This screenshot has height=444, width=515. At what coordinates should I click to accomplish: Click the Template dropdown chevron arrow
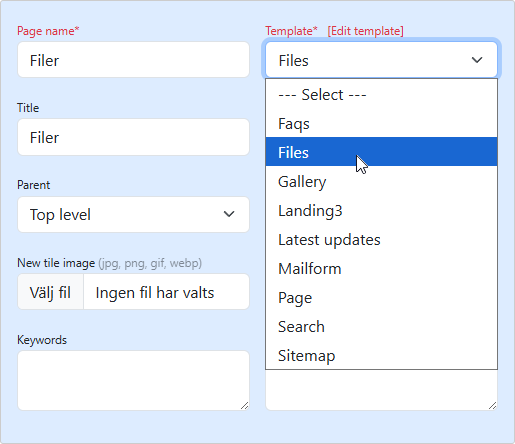coord(477,60)
